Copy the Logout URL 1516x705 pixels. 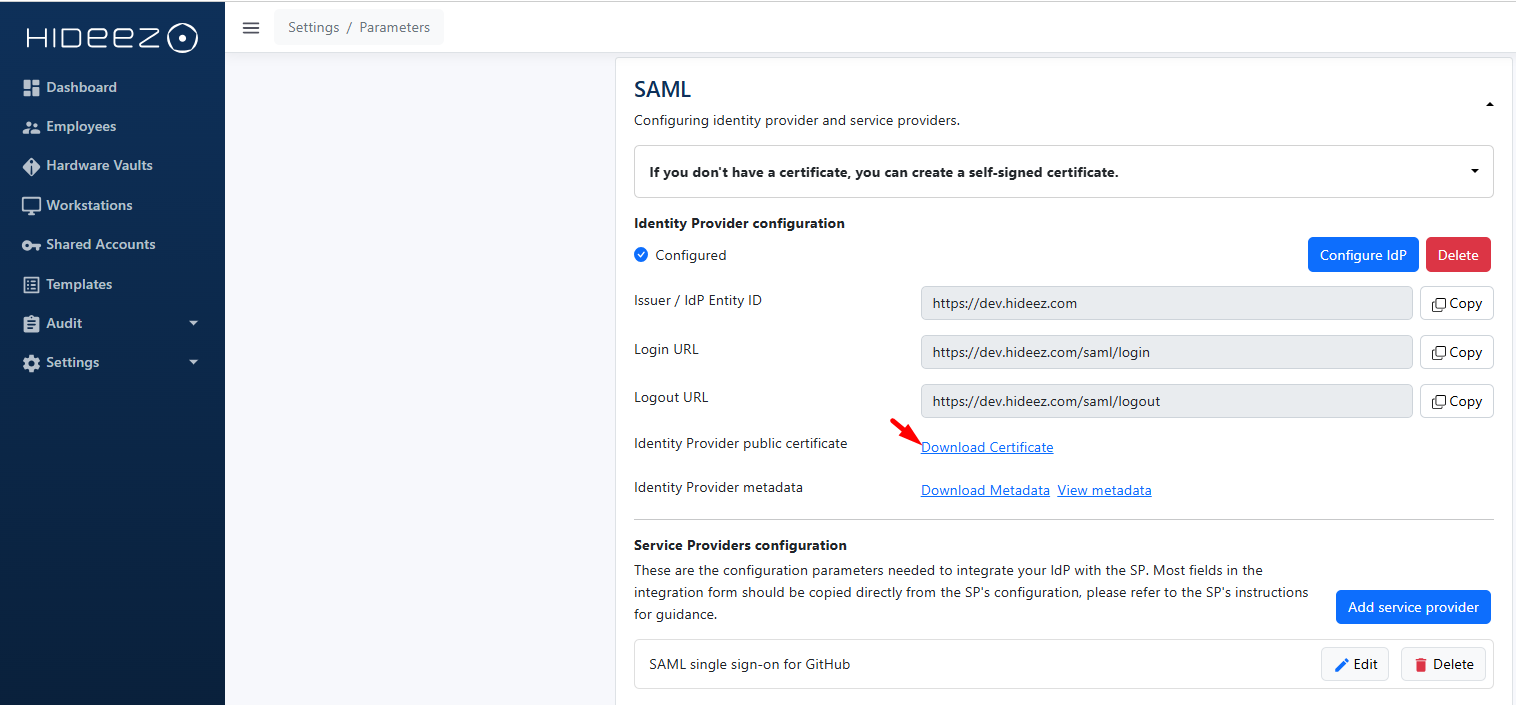[1456, 402]
